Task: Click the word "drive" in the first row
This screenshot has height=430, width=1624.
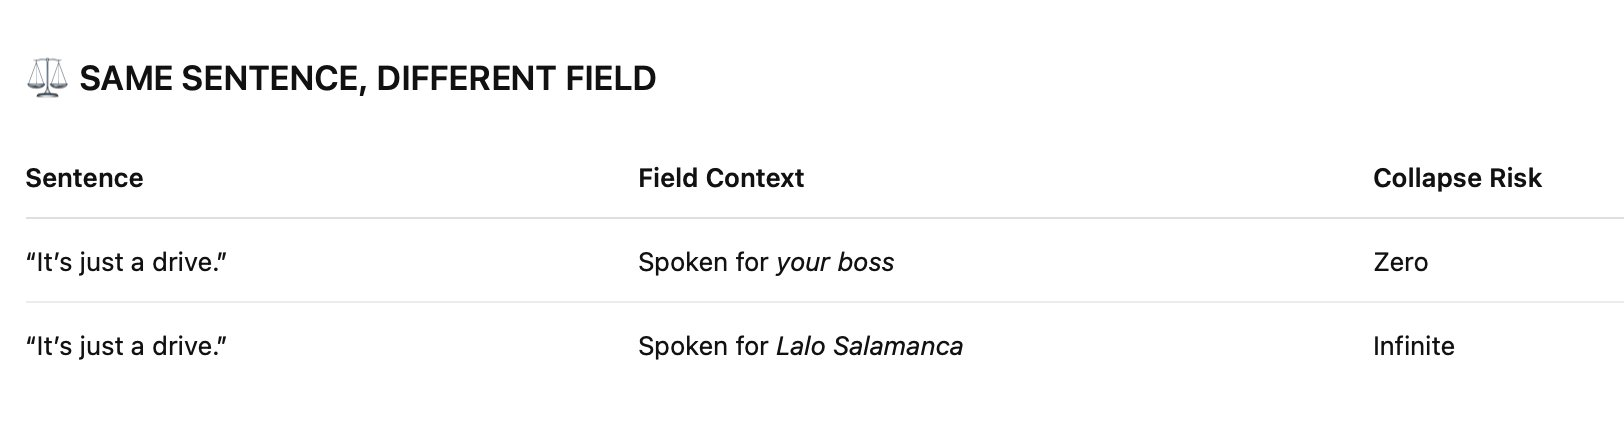Action: (x=191, y=263)
